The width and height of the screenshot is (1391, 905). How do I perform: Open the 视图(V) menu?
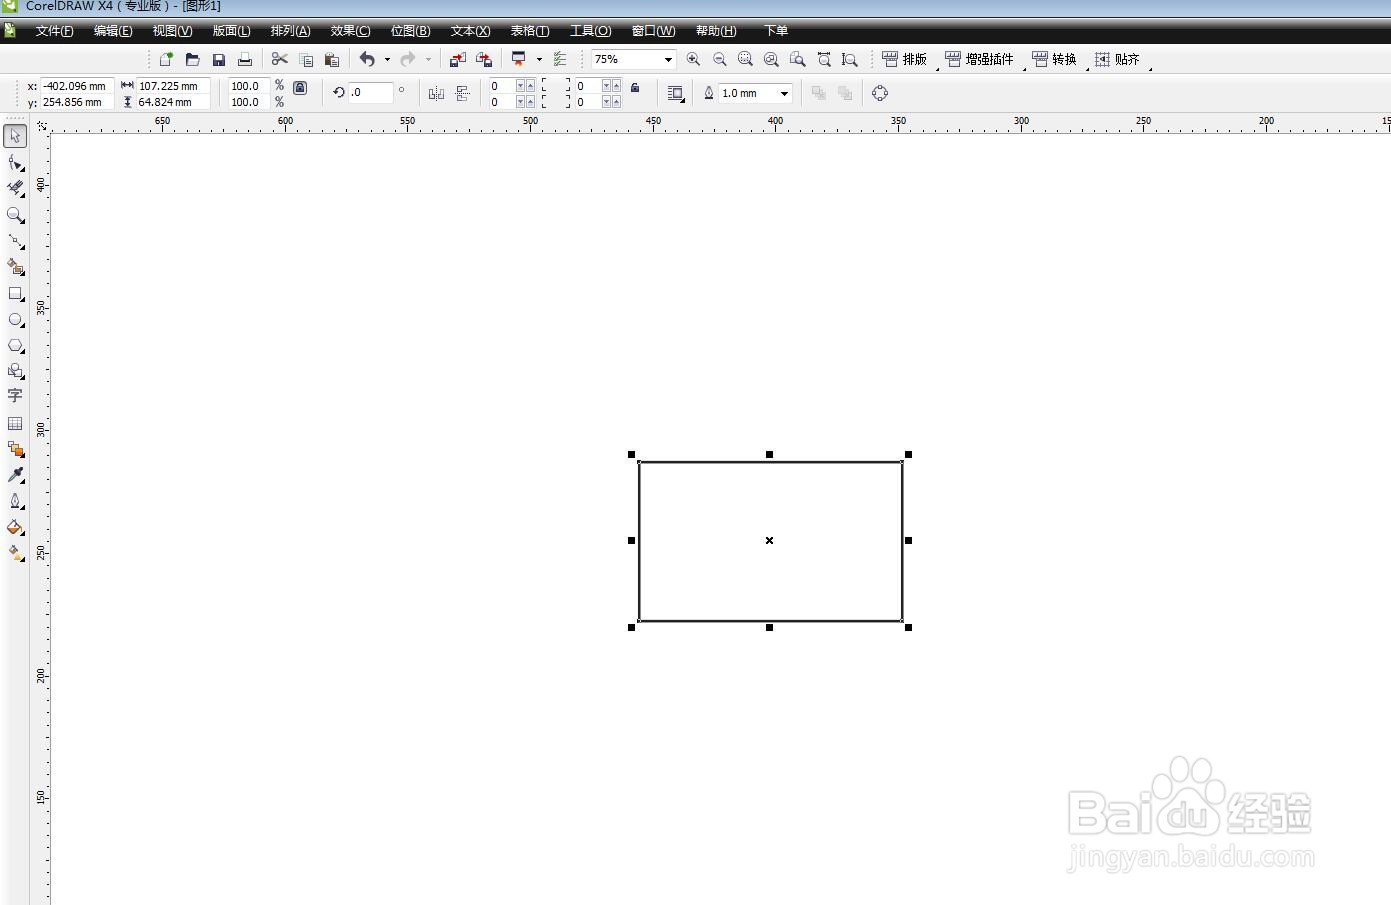click(172, 31)
